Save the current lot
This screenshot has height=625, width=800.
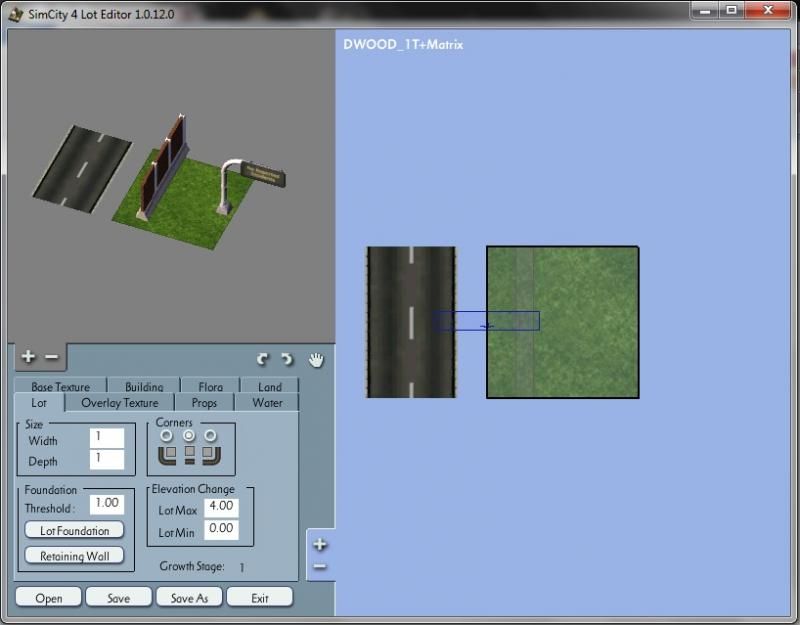pos(118,597)
